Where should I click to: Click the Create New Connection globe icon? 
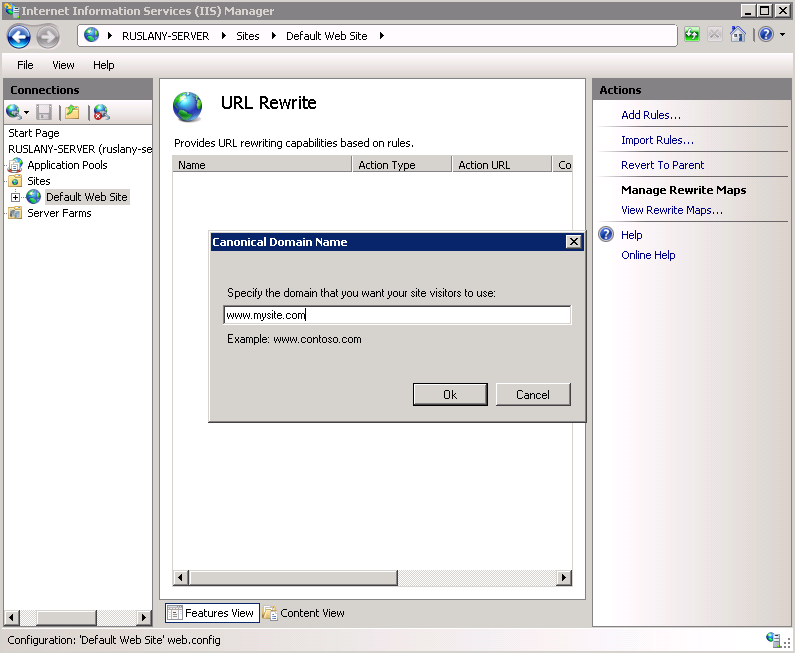14,112
